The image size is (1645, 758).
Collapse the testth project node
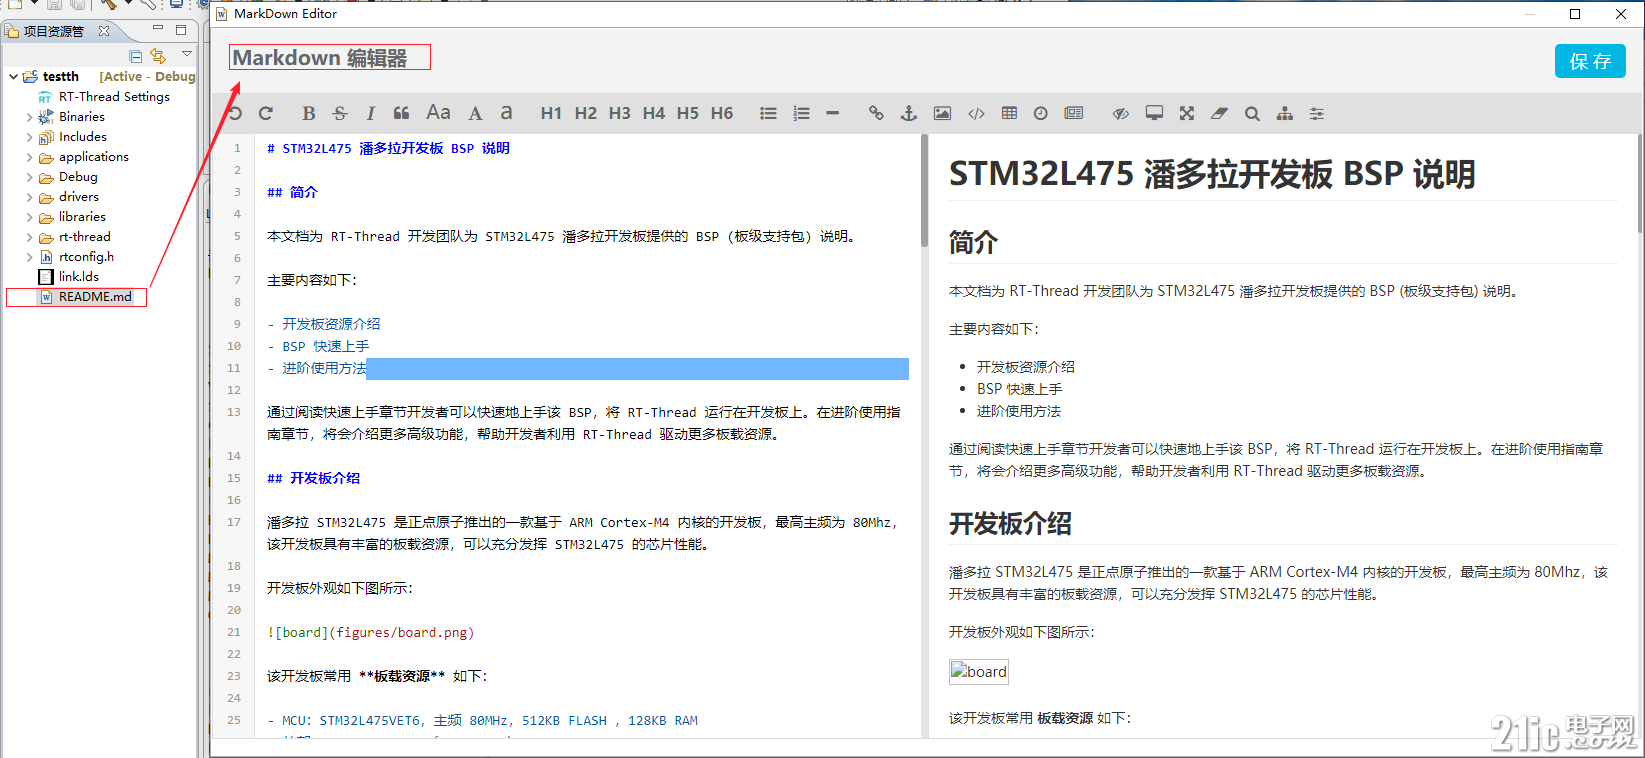(x=13, y=76)
